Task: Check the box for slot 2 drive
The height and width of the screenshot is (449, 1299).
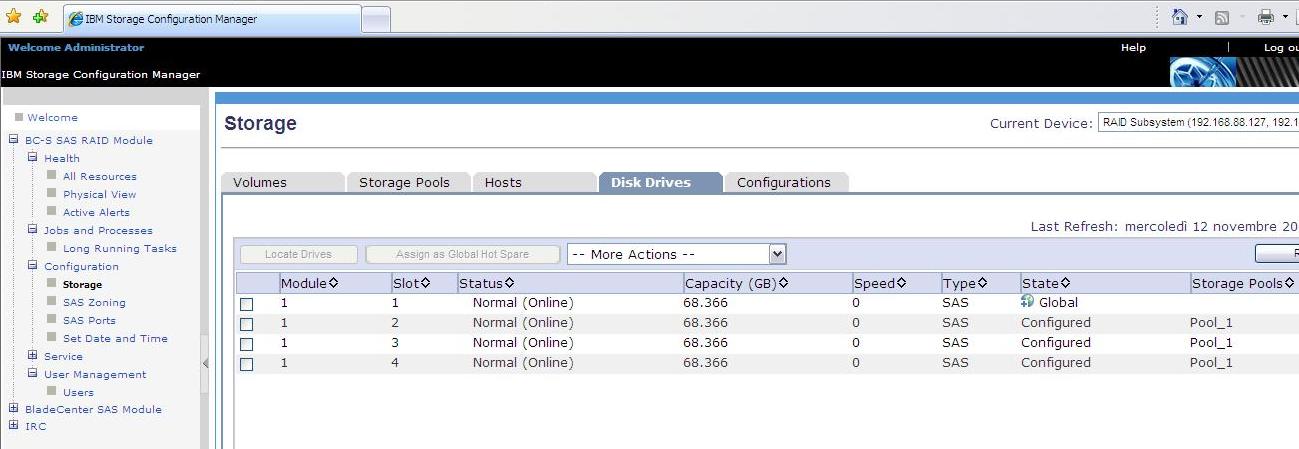Action: (x=247, y=324)
